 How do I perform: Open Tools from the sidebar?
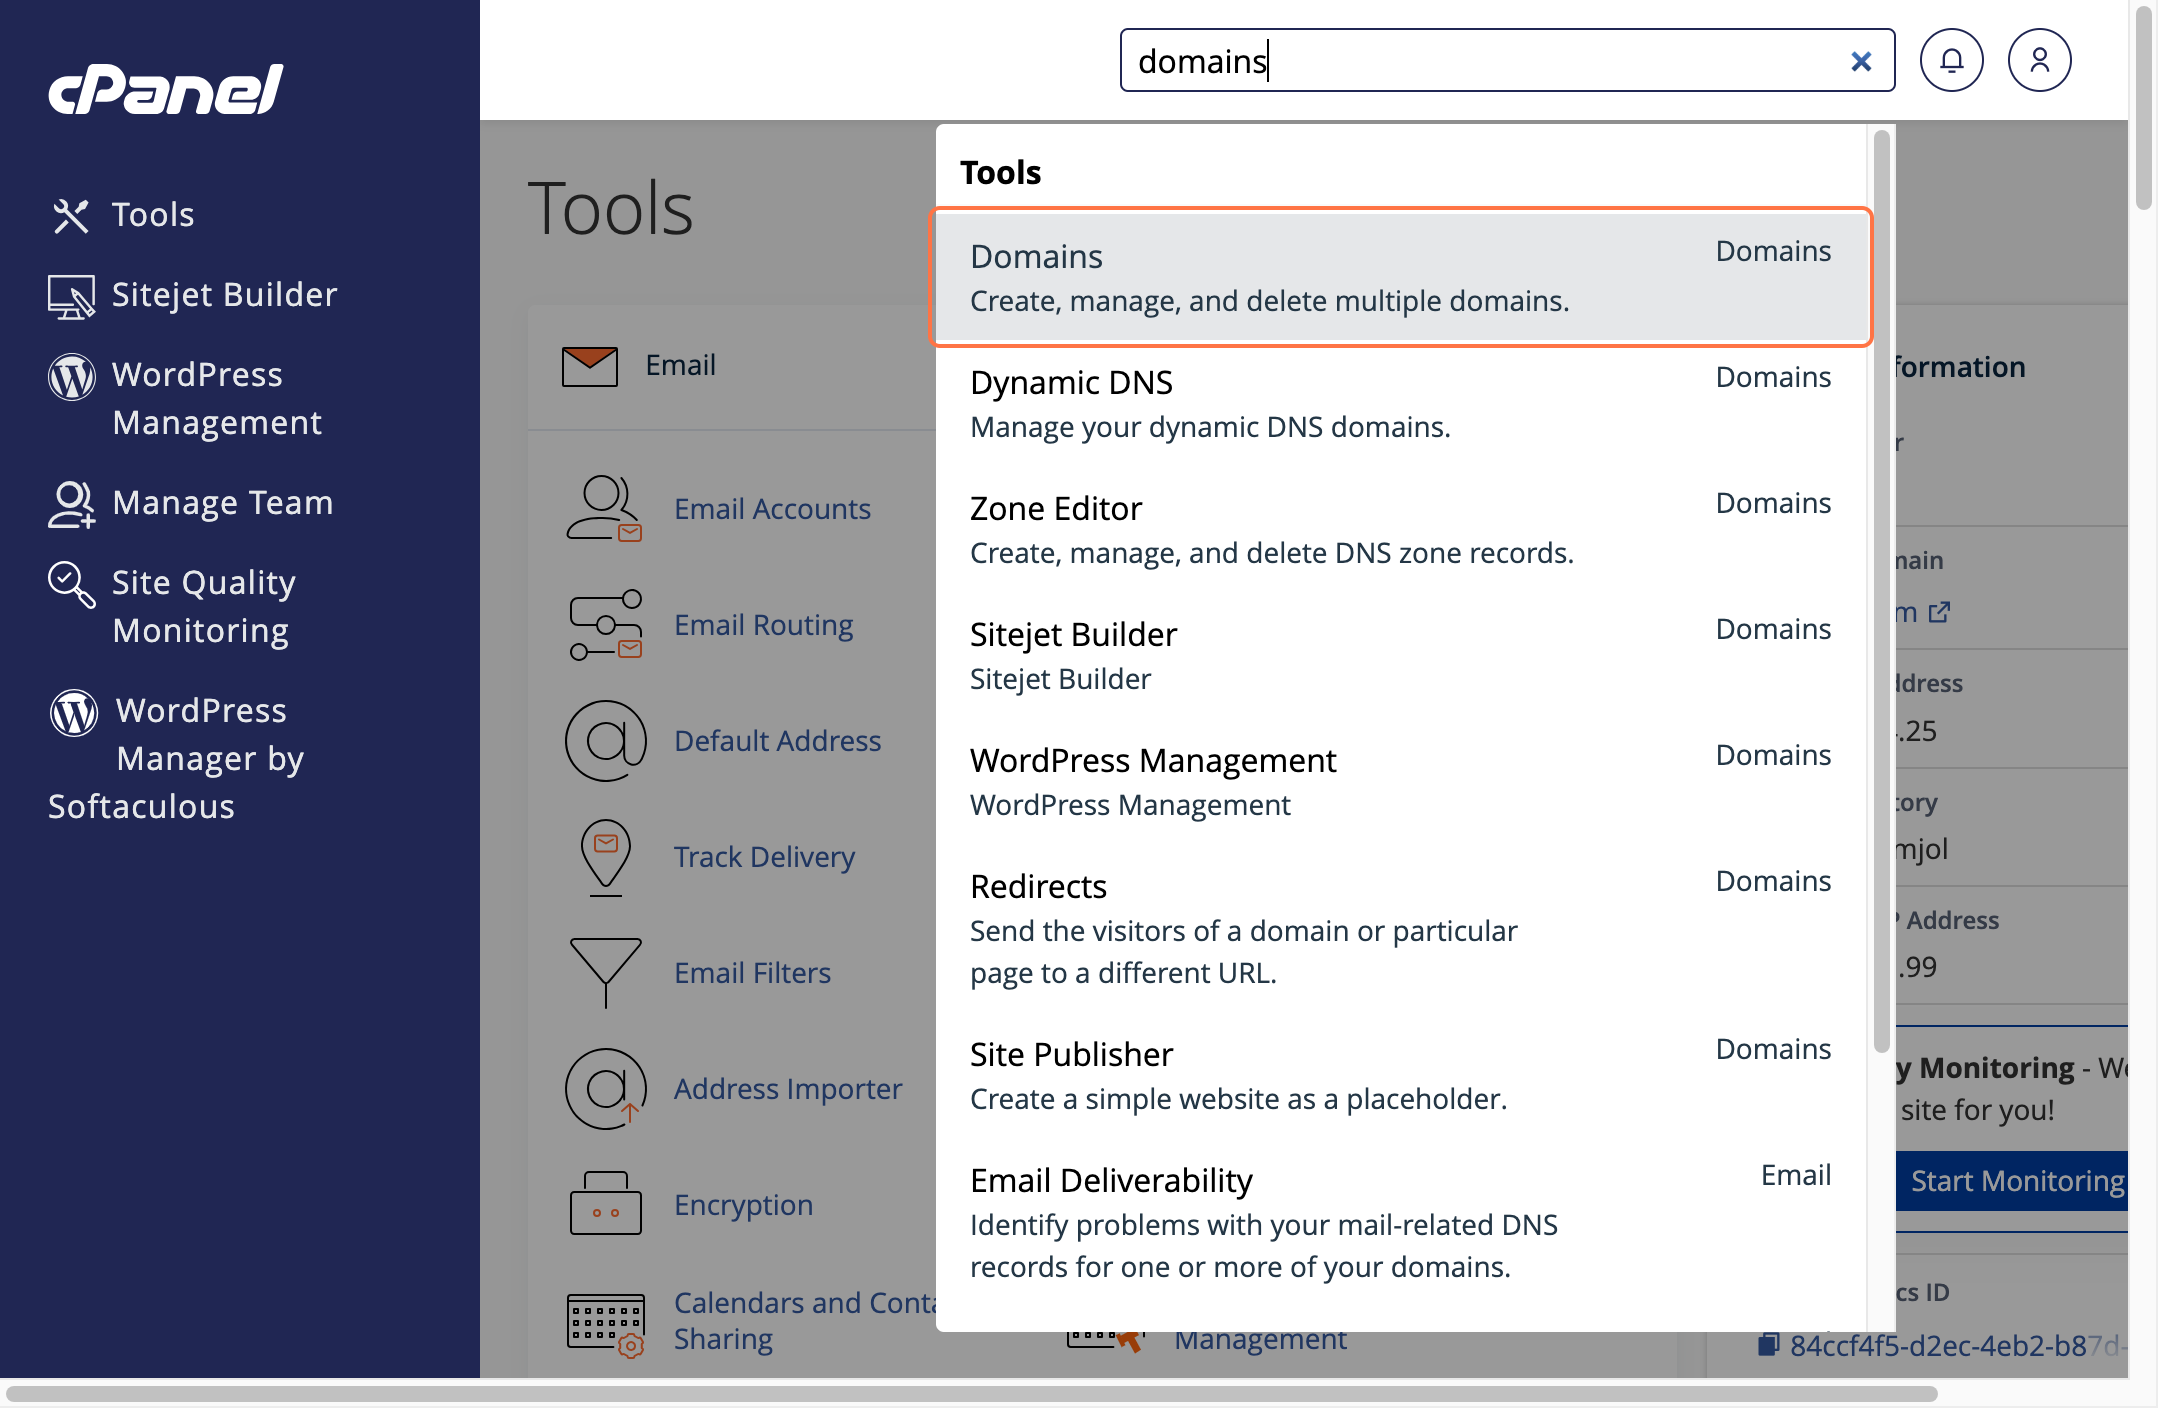pos(152,215)
